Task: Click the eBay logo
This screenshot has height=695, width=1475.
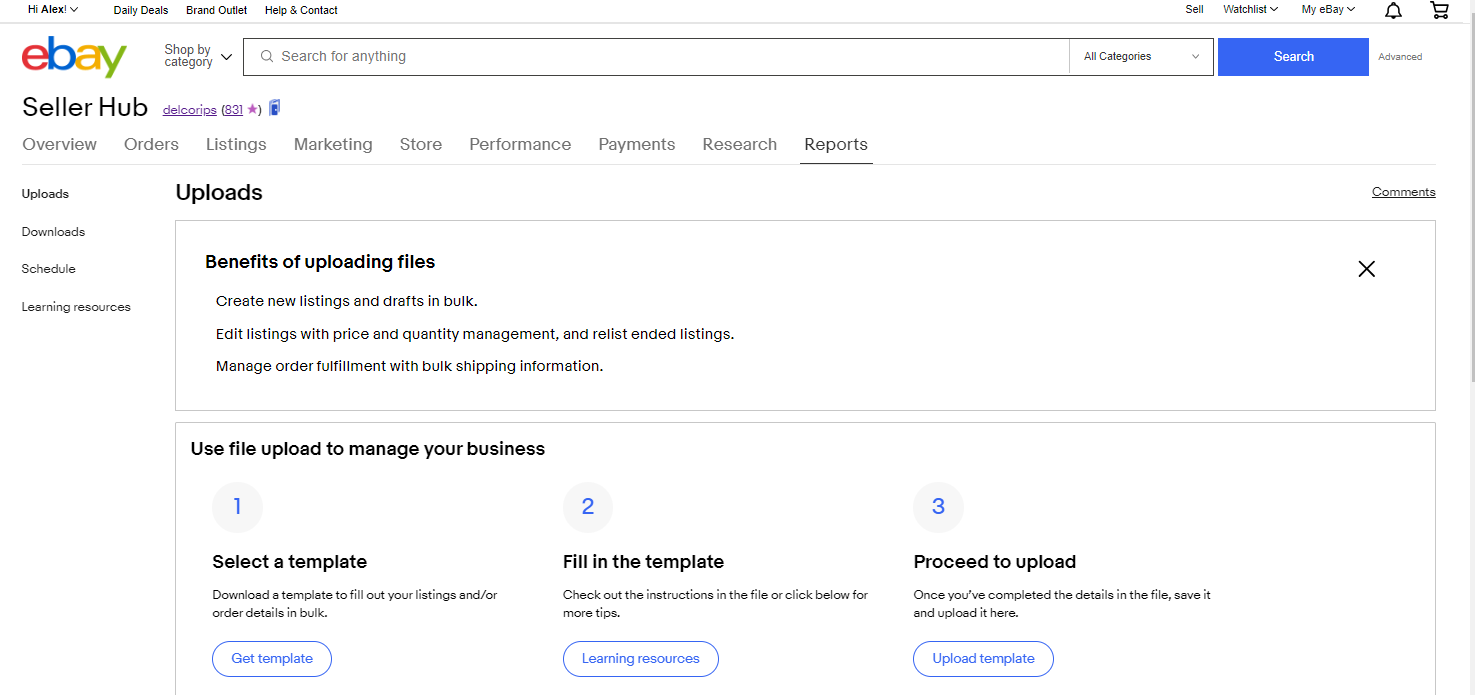Action: [75, 57]
